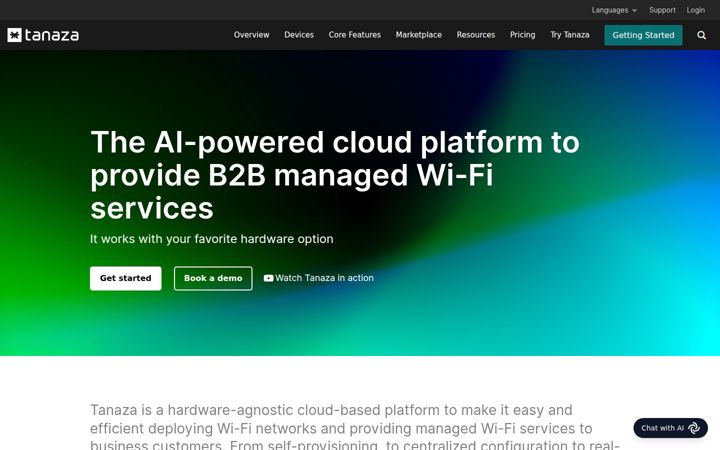Screen dimensions: 720x450
Task: Click the Tanaza logo icon
Action: pos(14,35)
